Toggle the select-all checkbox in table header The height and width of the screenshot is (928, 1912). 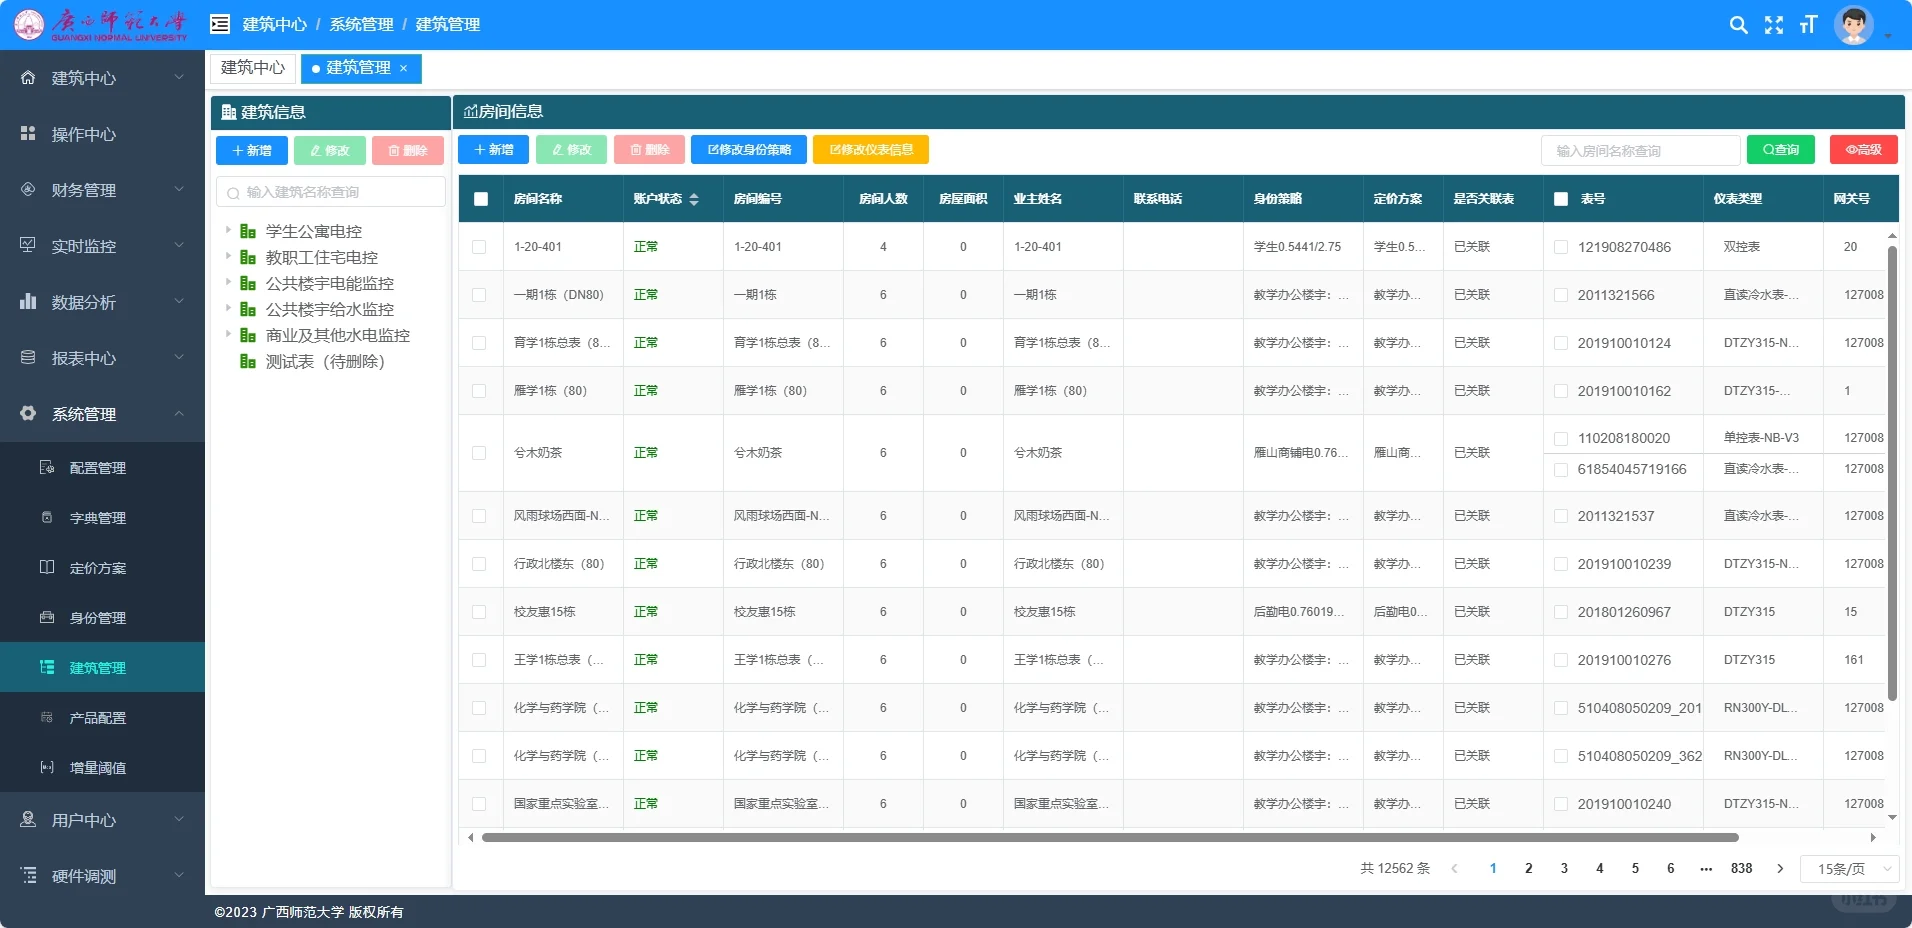[x=481, y=199]
